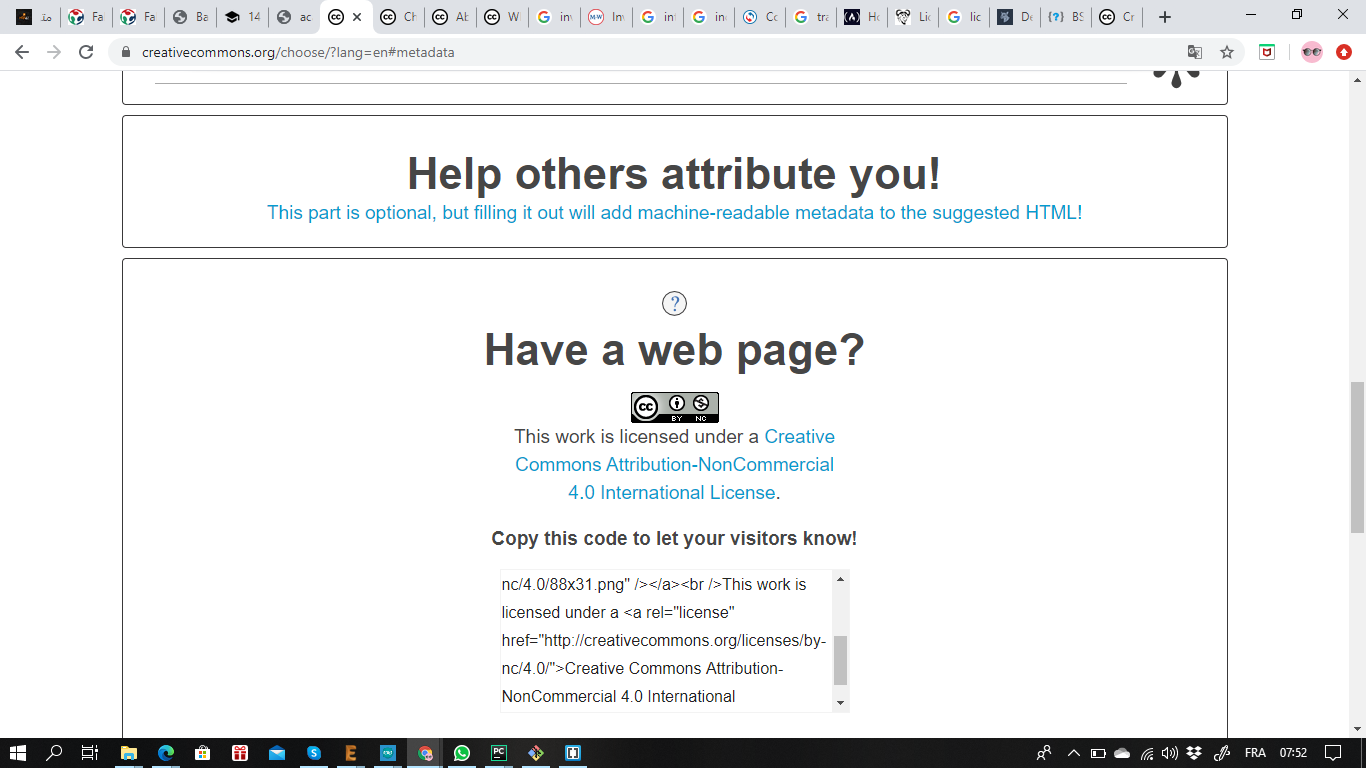Open Microsoft Edge from the taskbar
Viewport: 1366px width, 768px height.
pyautogui.click(x=166, y=753)
